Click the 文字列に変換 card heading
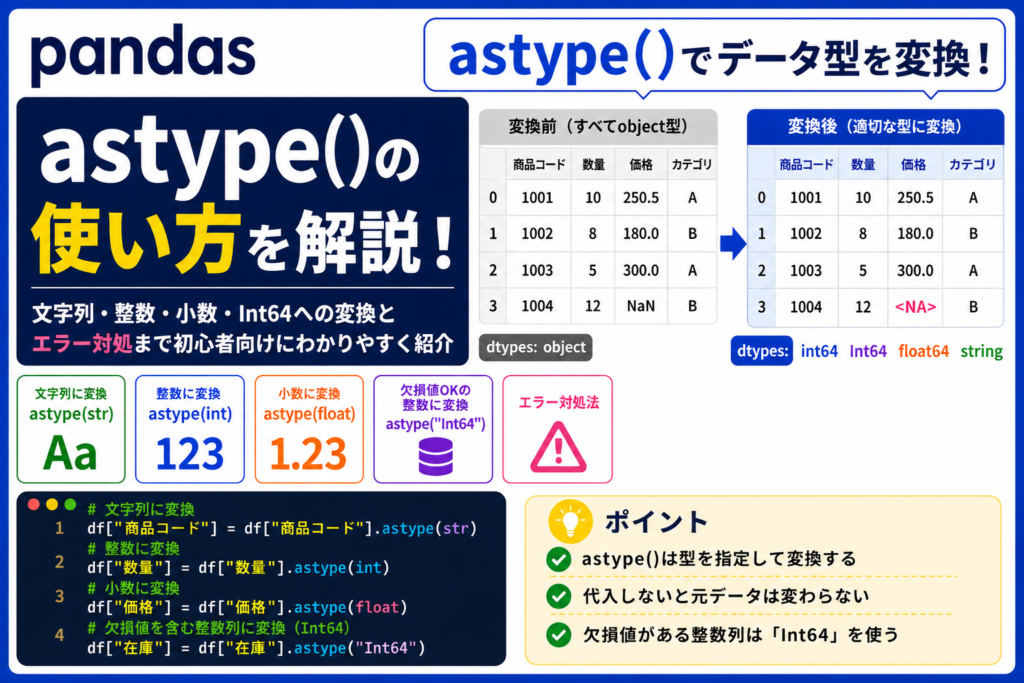The width and height of the screenshot is (1024, 683). pos(71,394)
